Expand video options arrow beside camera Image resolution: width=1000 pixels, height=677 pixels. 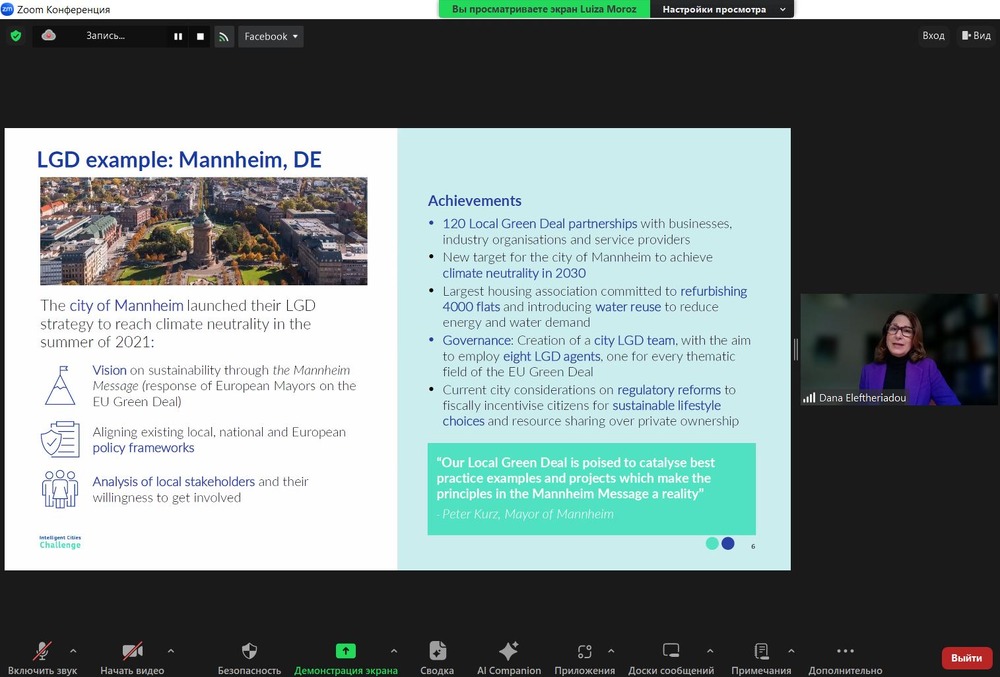click(x=170, y=650)
